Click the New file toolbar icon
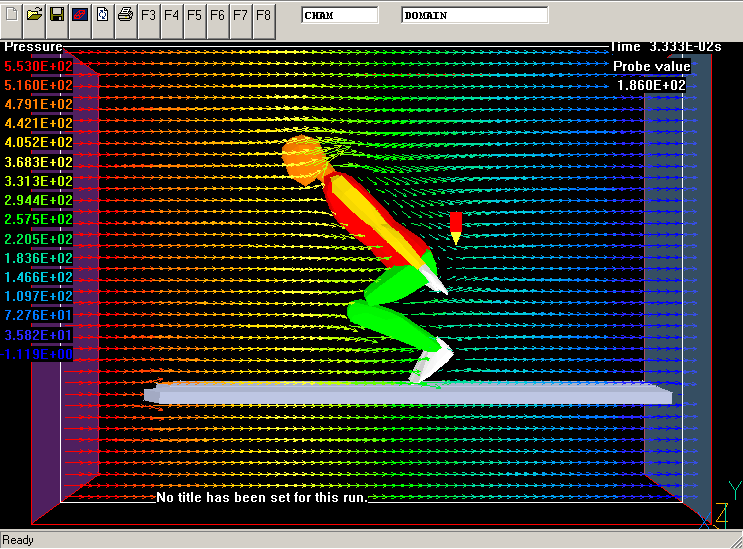Viewport: 743px width, 549px height. click(x=12, y=15)
